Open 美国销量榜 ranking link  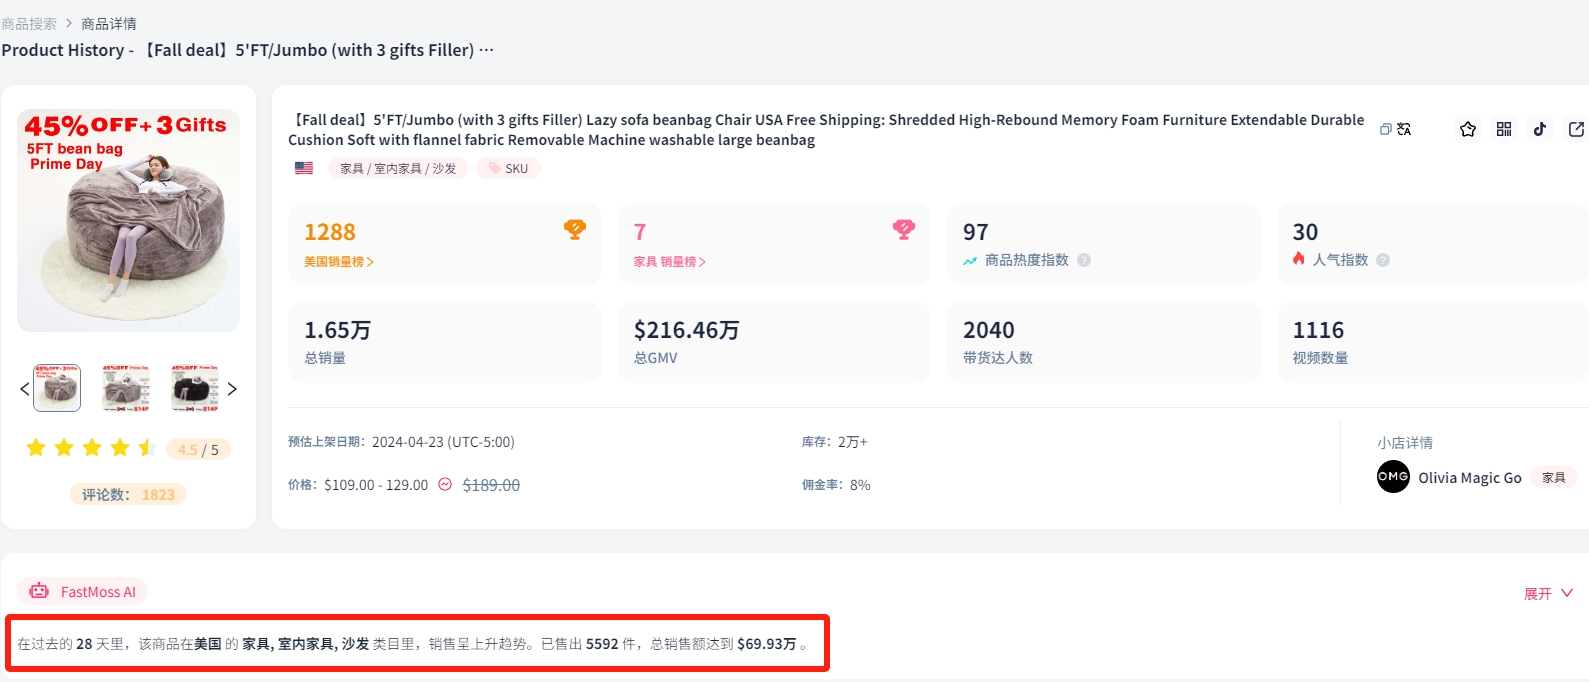pyautogui.click(x=338, y=262)
